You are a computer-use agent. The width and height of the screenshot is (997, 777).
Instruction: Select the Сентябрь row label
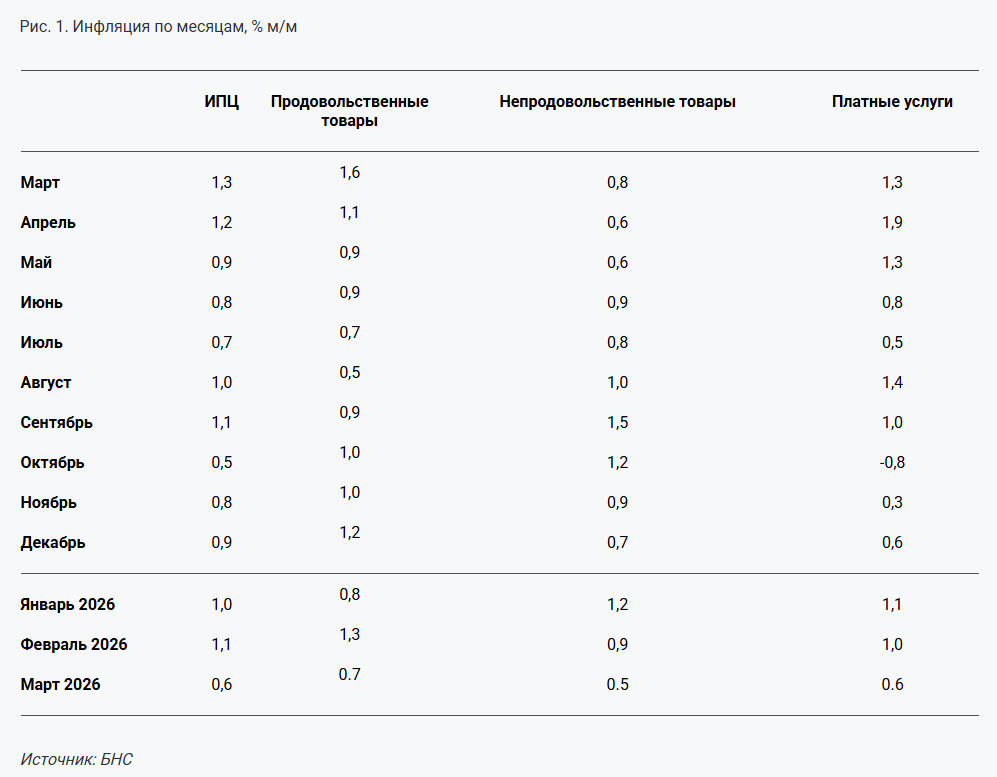pyautogui.click(x=57, y=423)
